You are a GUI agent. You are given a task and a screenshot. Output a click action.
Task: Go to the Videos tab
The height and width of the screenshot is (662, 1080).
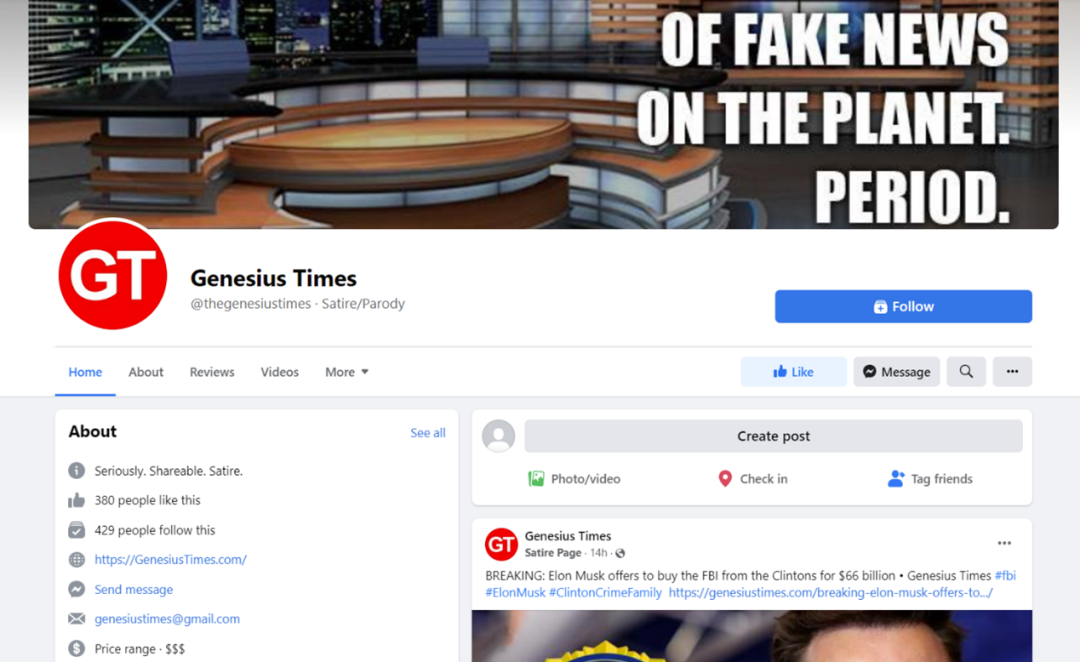point(280,372)
